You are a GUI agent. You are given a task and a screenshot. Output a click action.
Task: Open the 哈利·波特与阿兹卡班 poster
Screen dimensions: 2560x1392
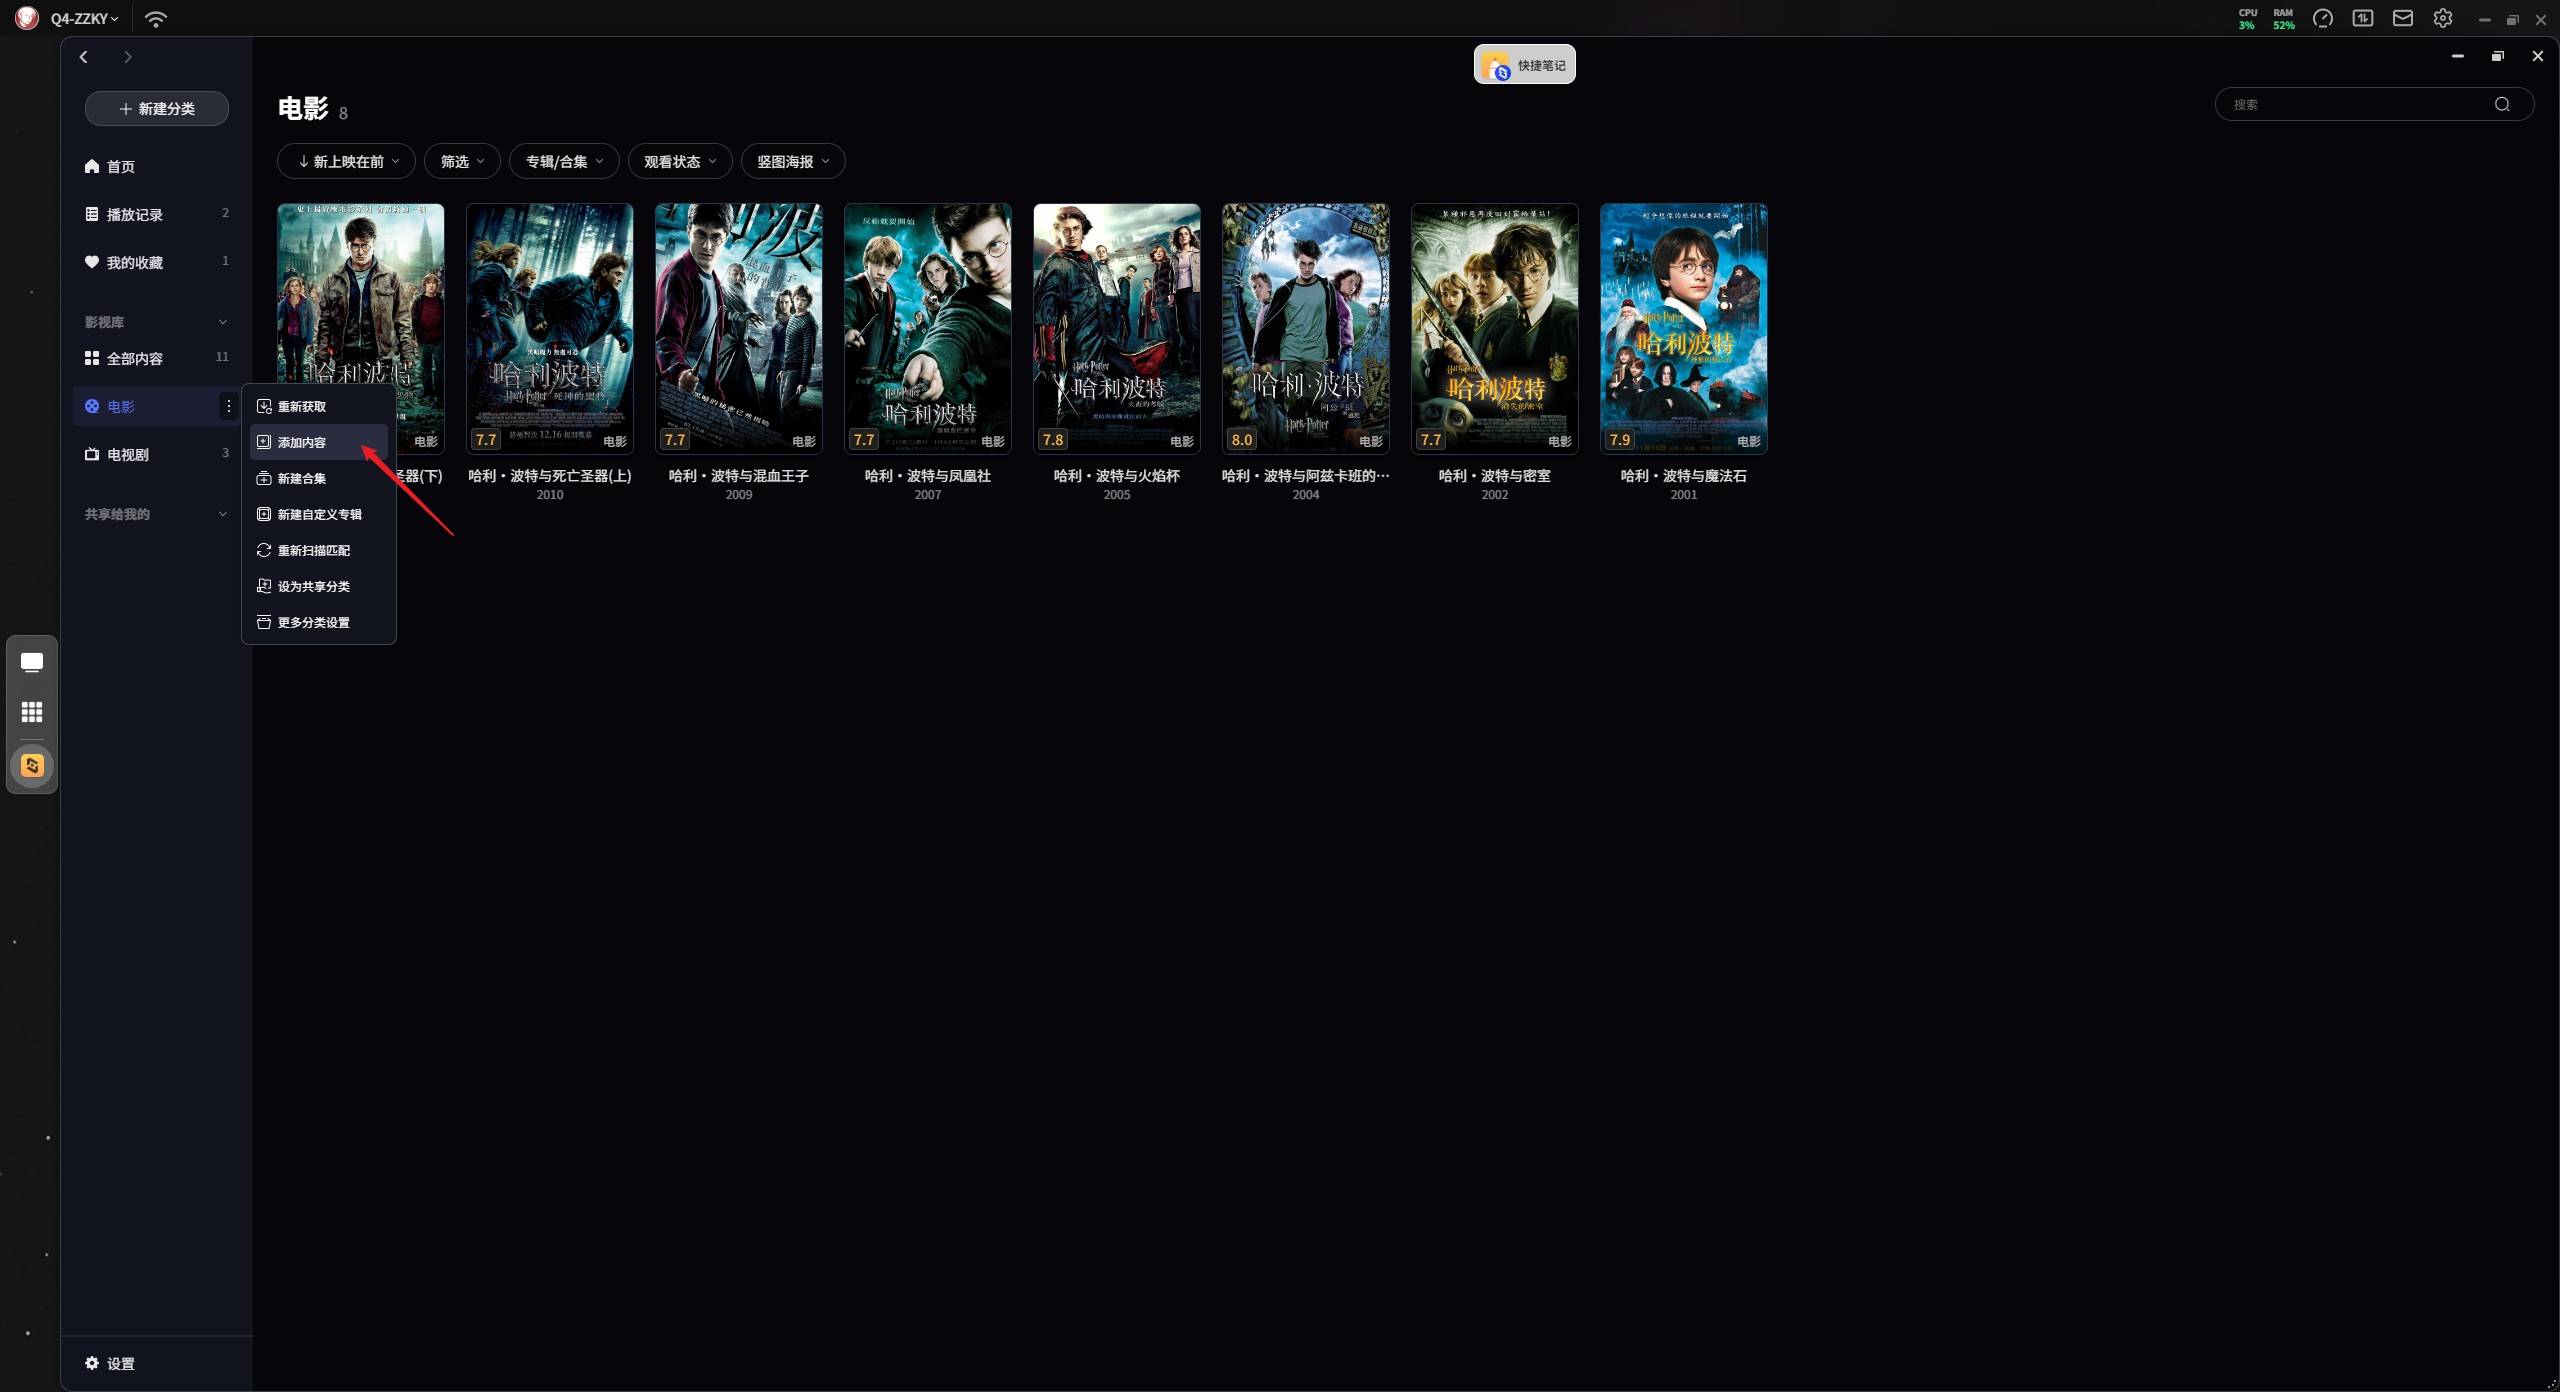click(1305, 329)
